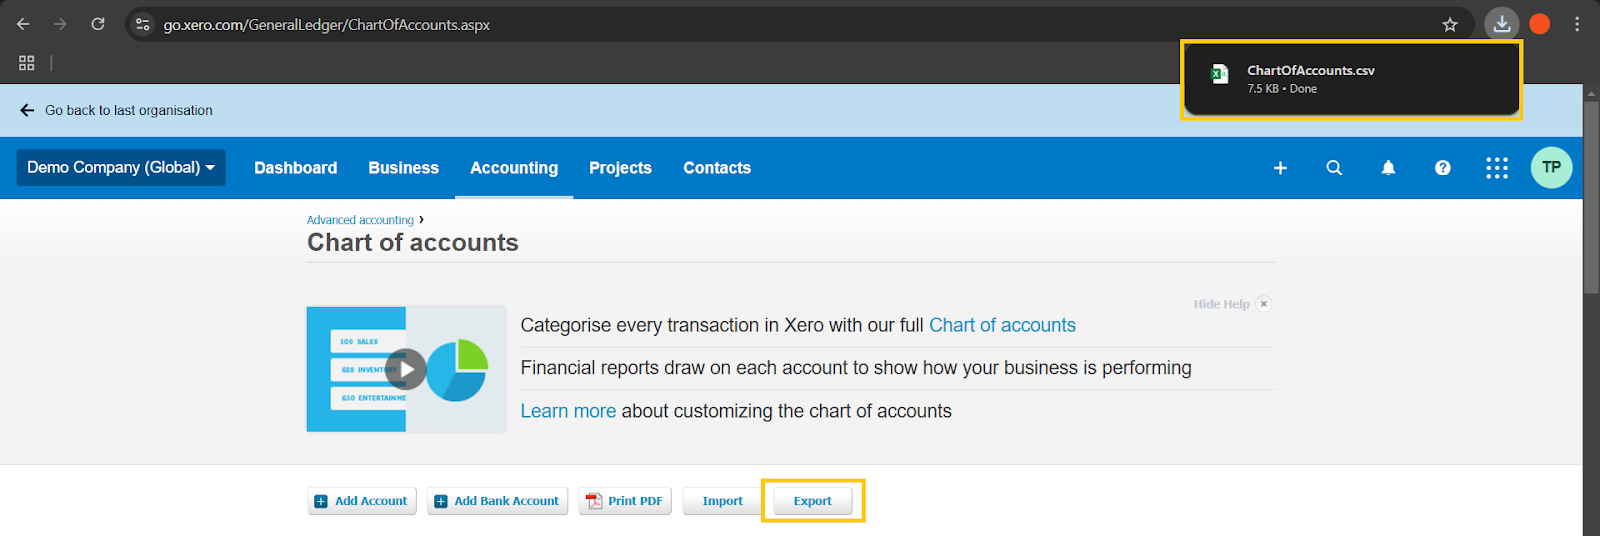Click the Add Bank Account button

pos(497,501)
